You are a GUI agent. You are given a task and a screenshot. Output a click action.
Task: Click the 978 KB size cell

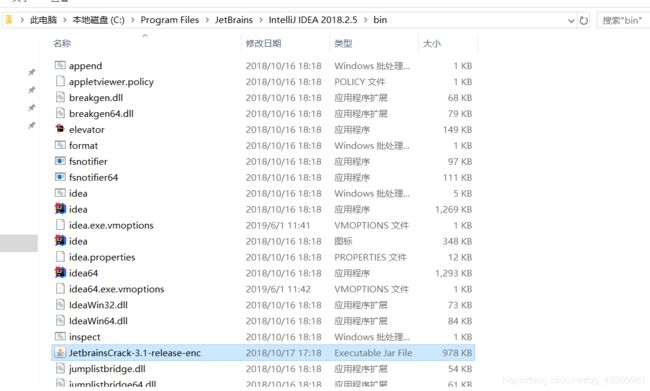(x=457, y=353)
